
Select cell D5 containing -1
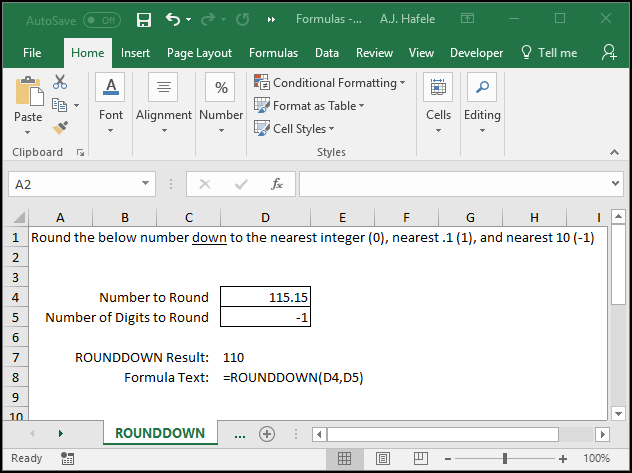pos(265,317)
